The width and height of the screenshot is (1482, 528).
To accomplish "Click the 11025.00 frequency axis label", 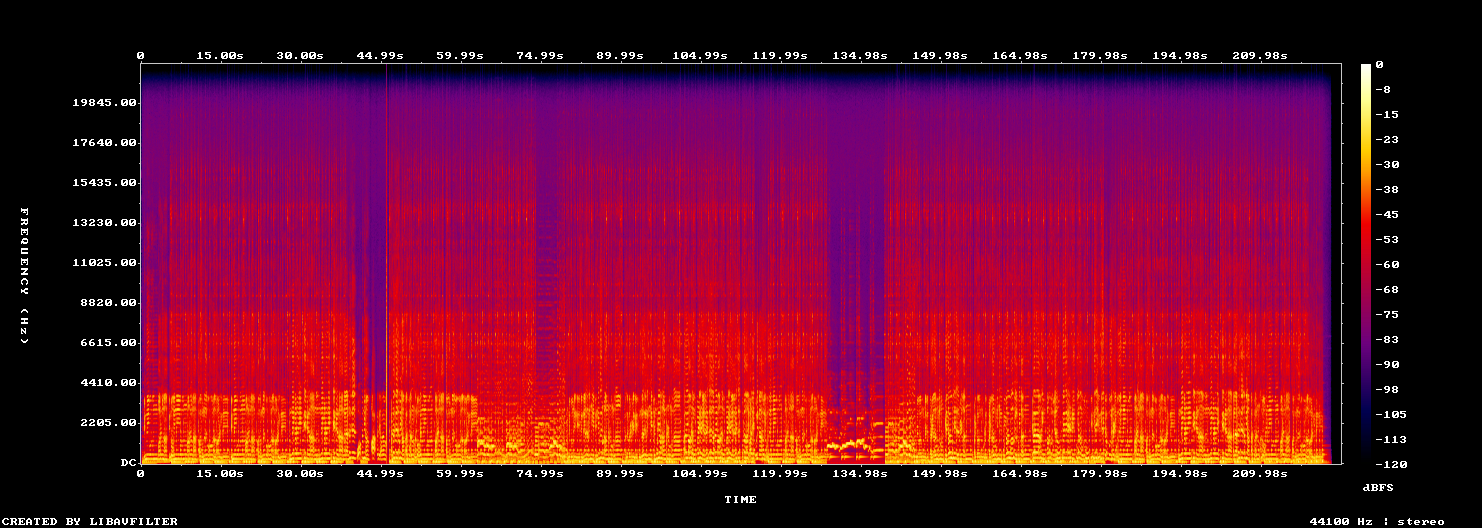I will click(104, 263).
